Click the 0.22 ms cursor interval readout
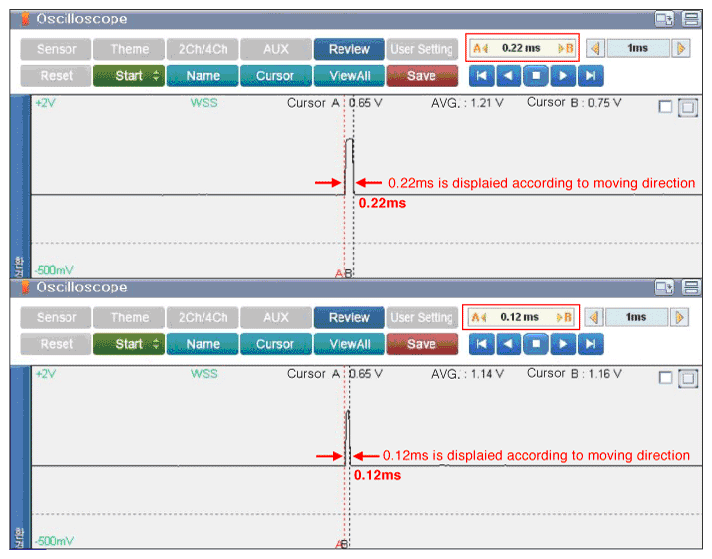712x559 pixels. point(521,48)
